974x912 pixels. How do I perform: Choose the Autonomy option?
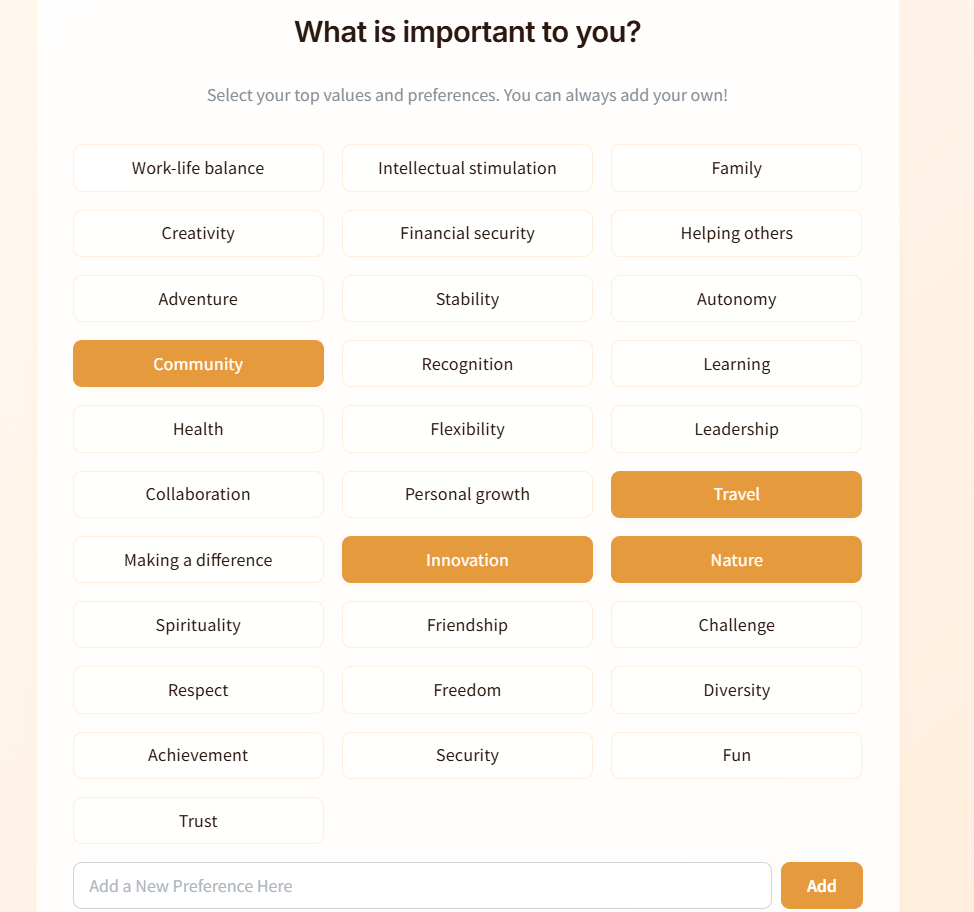(x=736, y=299)
